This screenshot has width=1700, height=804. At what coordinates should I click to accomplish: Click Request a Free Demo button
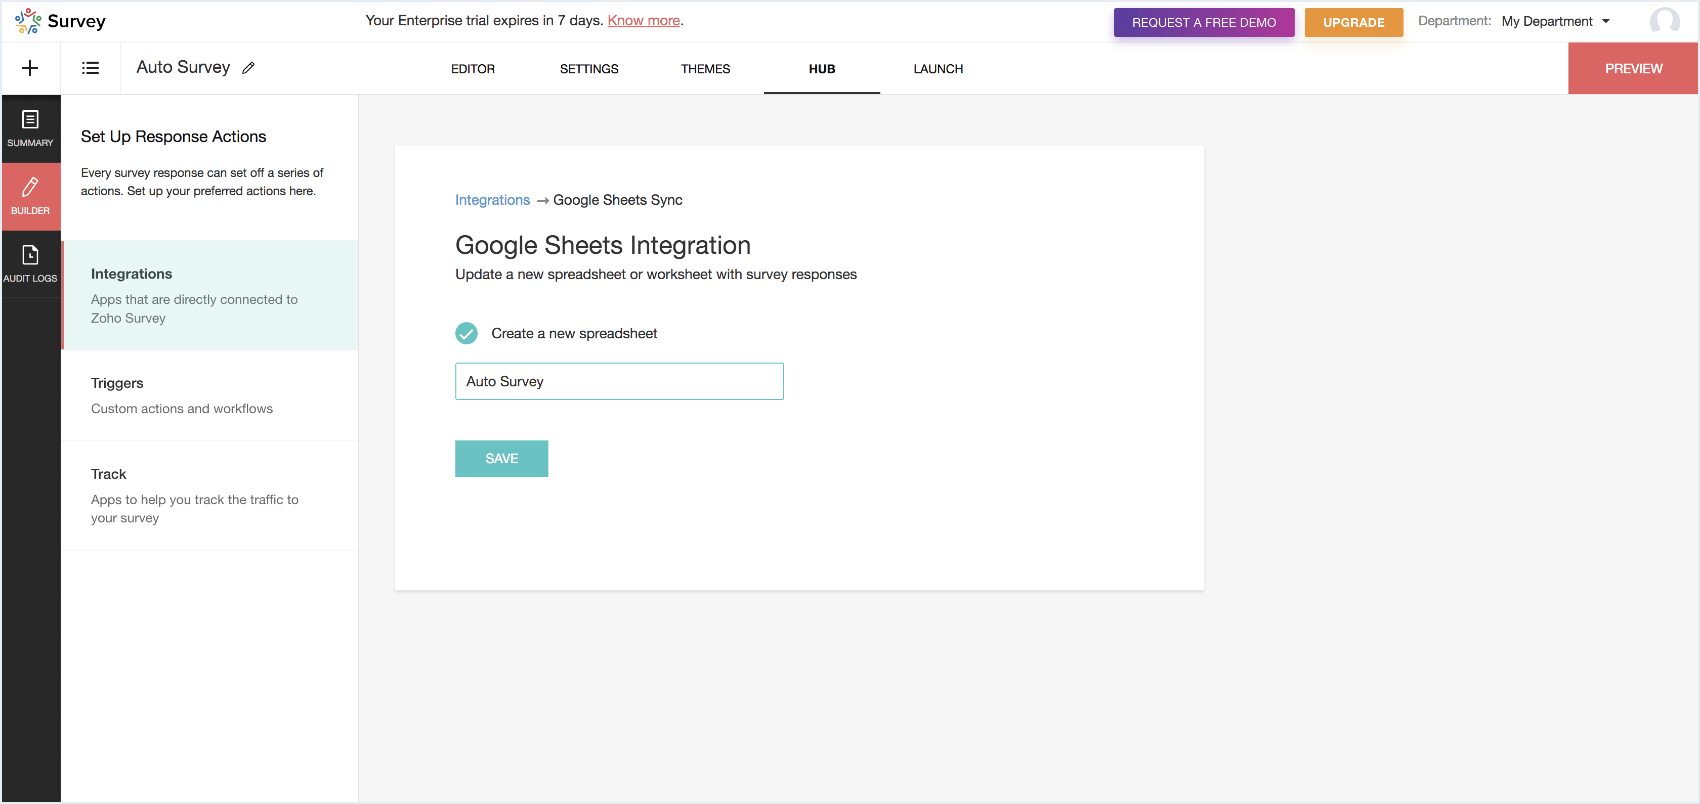click(x=1204, y=22)
